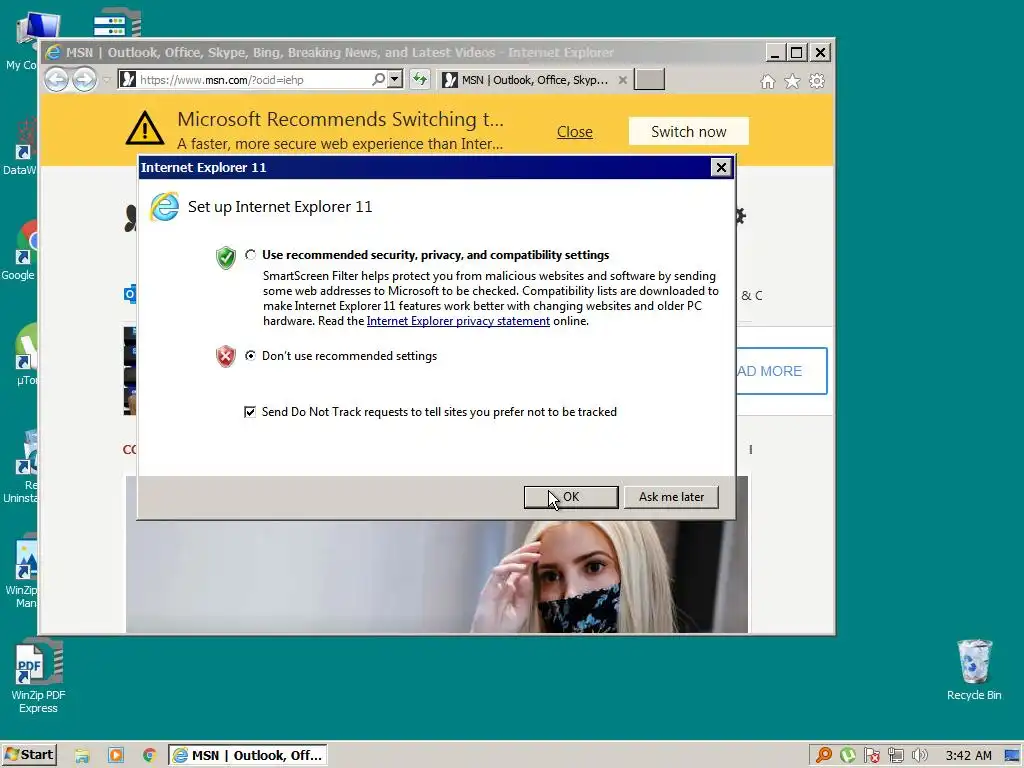1024x768 pixels.
Task: Click the orange search tray icon
Action: [x=824, y=756]
